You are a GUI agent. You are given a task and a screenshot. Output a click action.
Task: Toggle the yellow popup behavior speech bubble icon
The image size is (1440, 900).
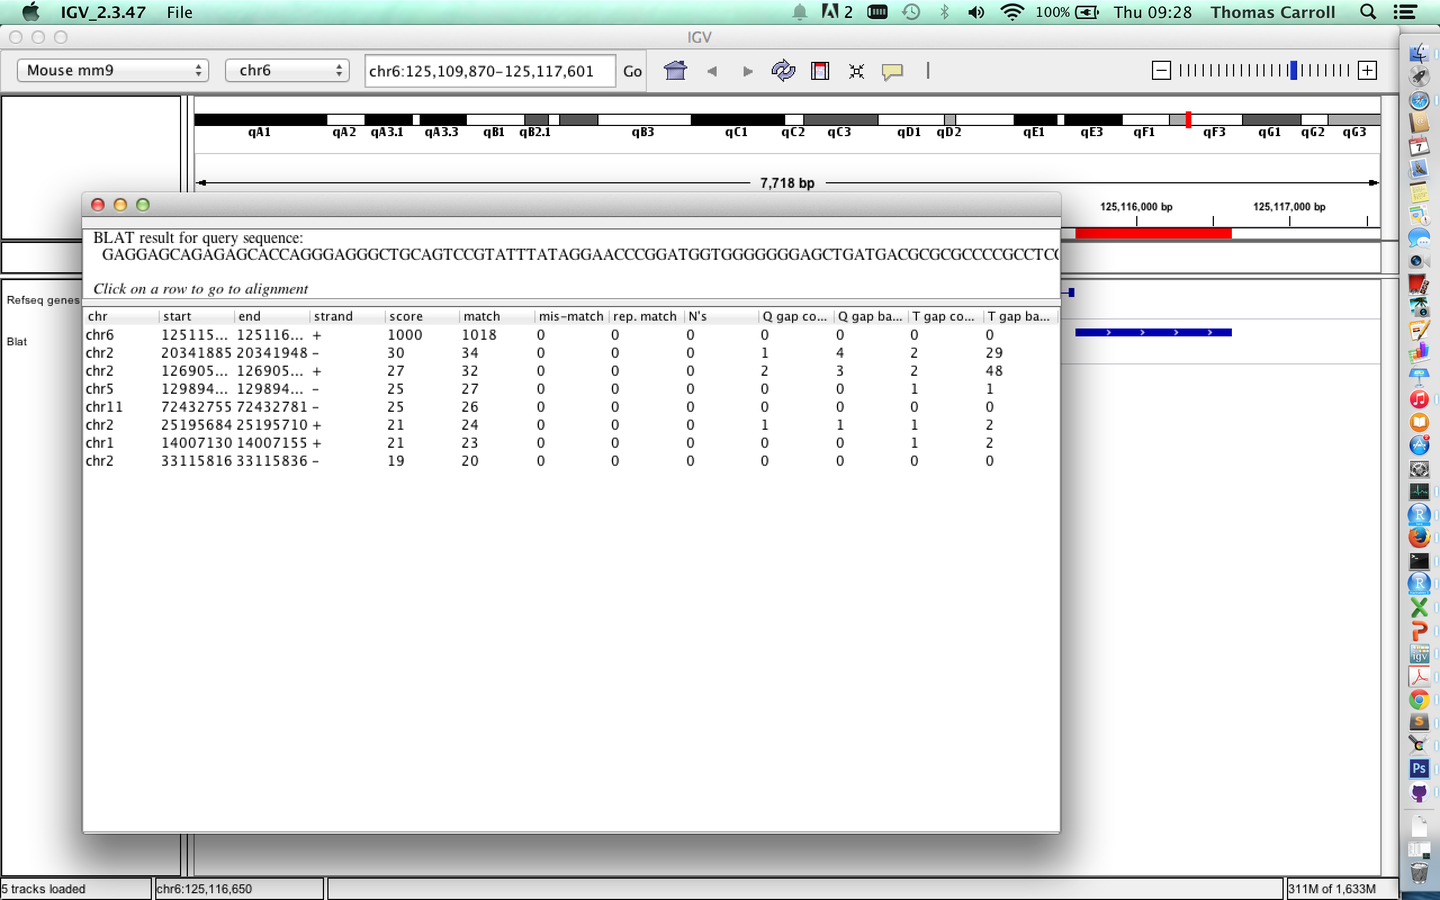pos(893,71)
